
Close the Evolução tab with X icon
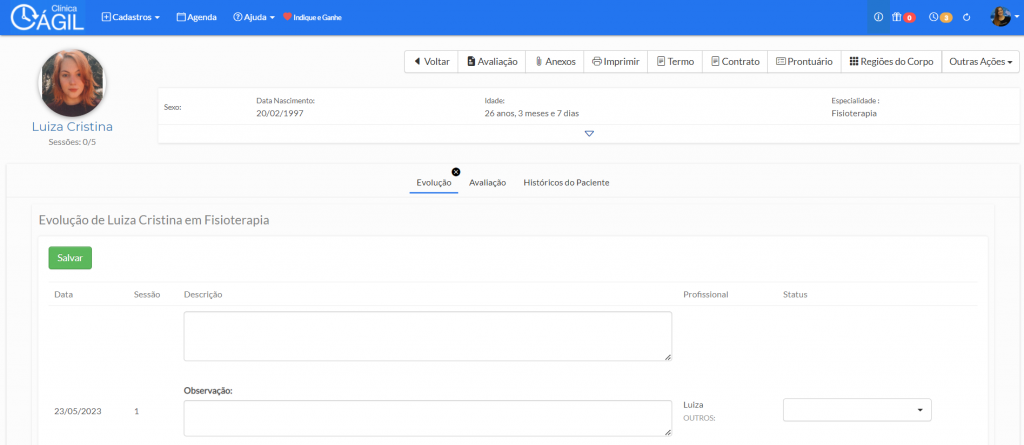[x=455, y=172]
